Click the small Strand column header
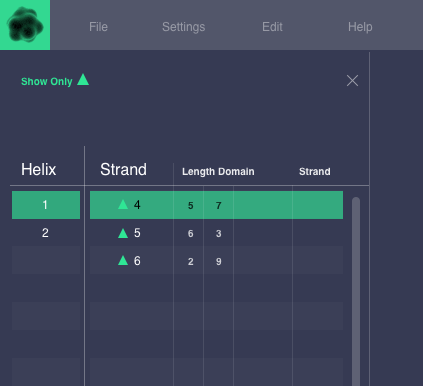 (315, 172)
